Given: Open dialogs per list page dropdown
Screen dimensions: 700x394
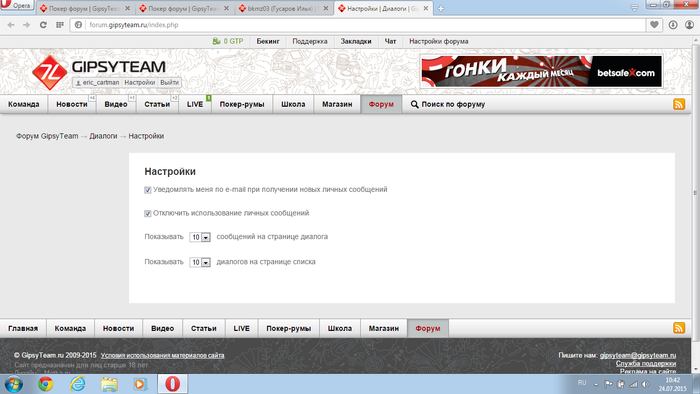Looking at the screenshot, I should coord(200,262).
